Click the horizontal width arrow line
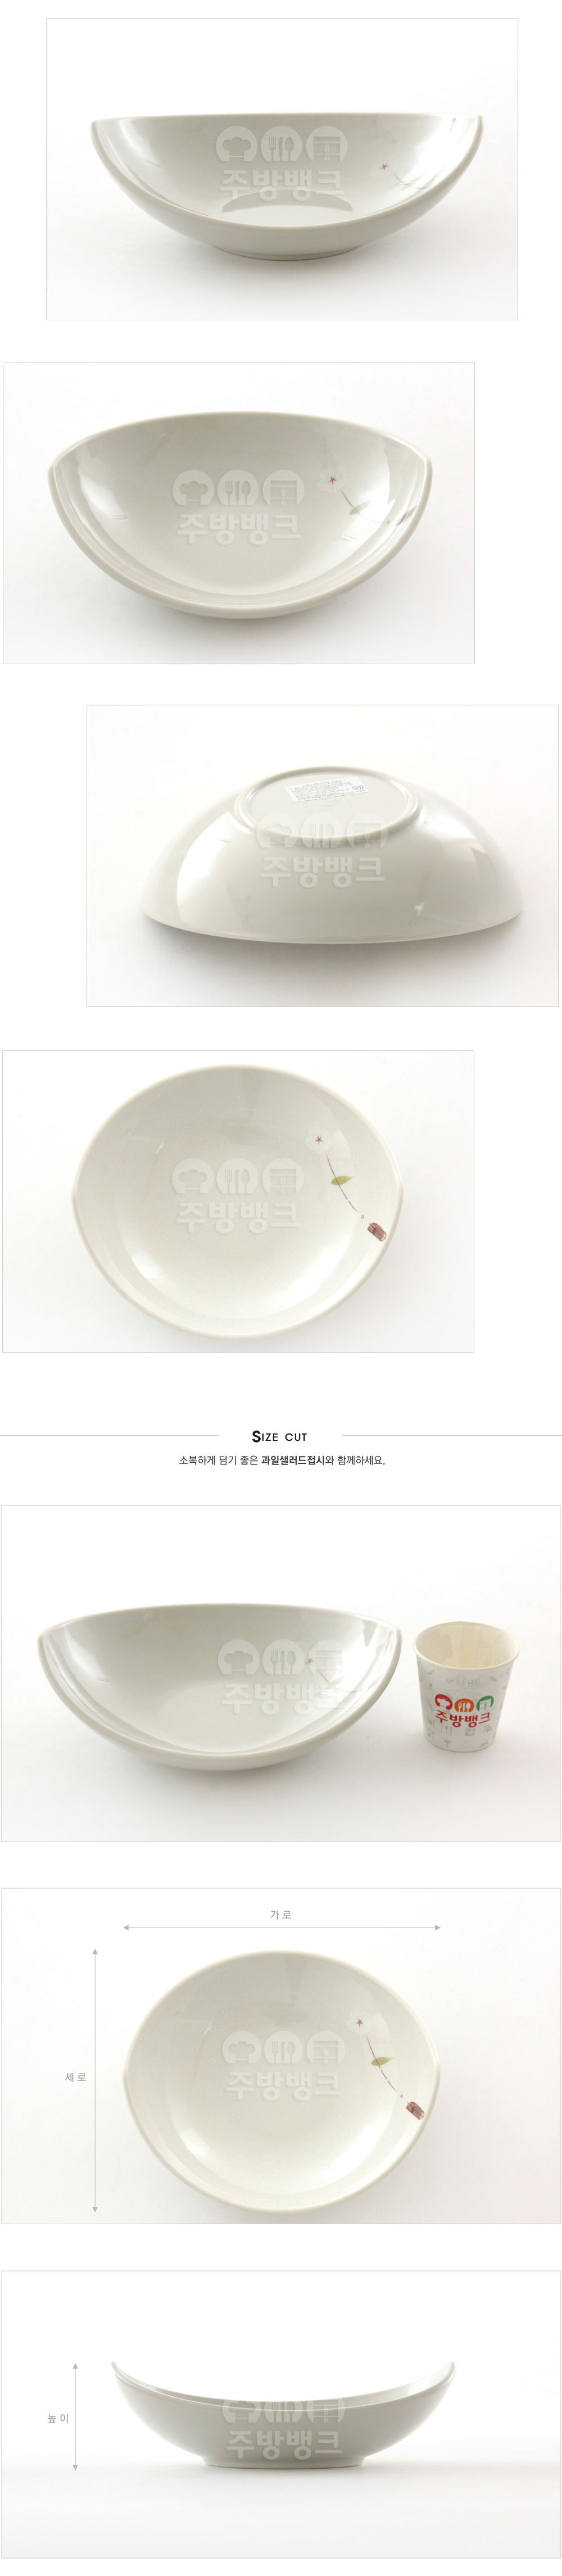 coord(281,1927)
